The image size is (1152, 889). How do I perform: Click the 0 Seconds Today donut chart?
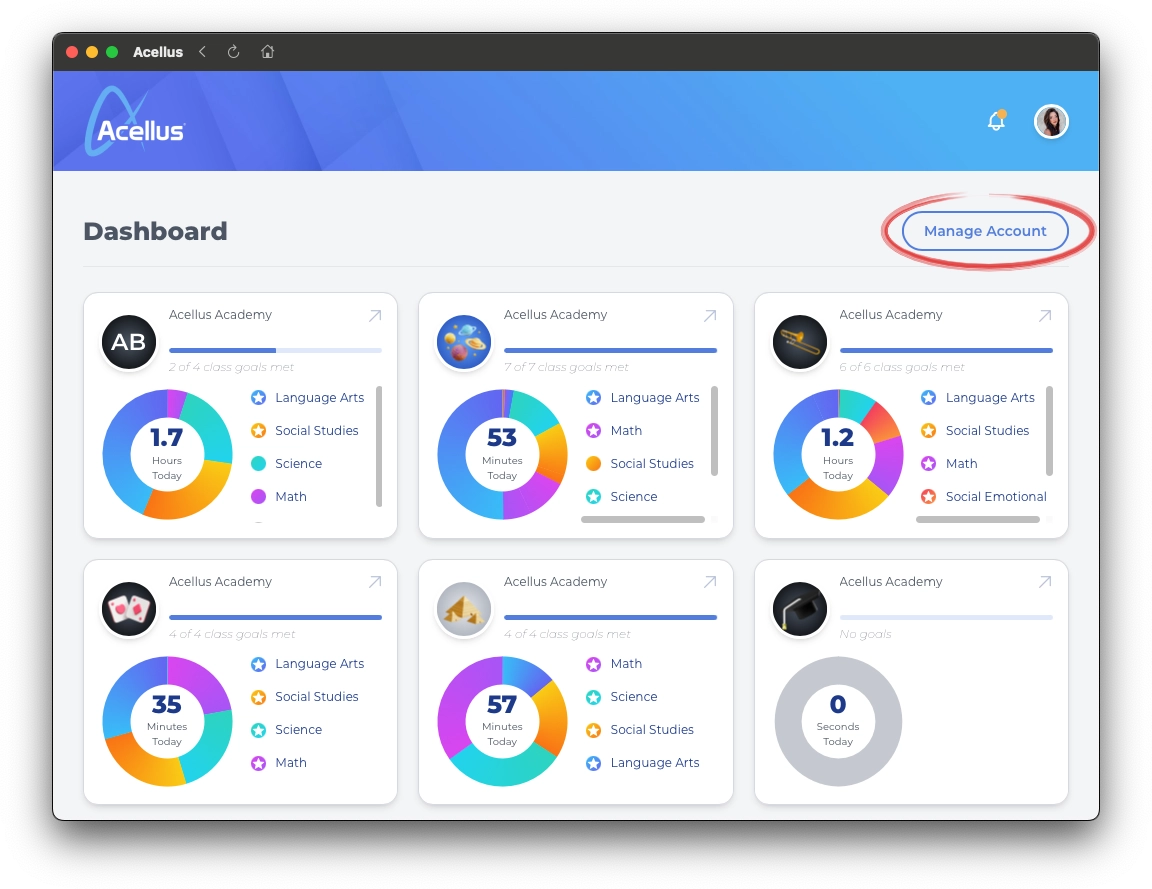pyautogui.click(x=838, y=721)
